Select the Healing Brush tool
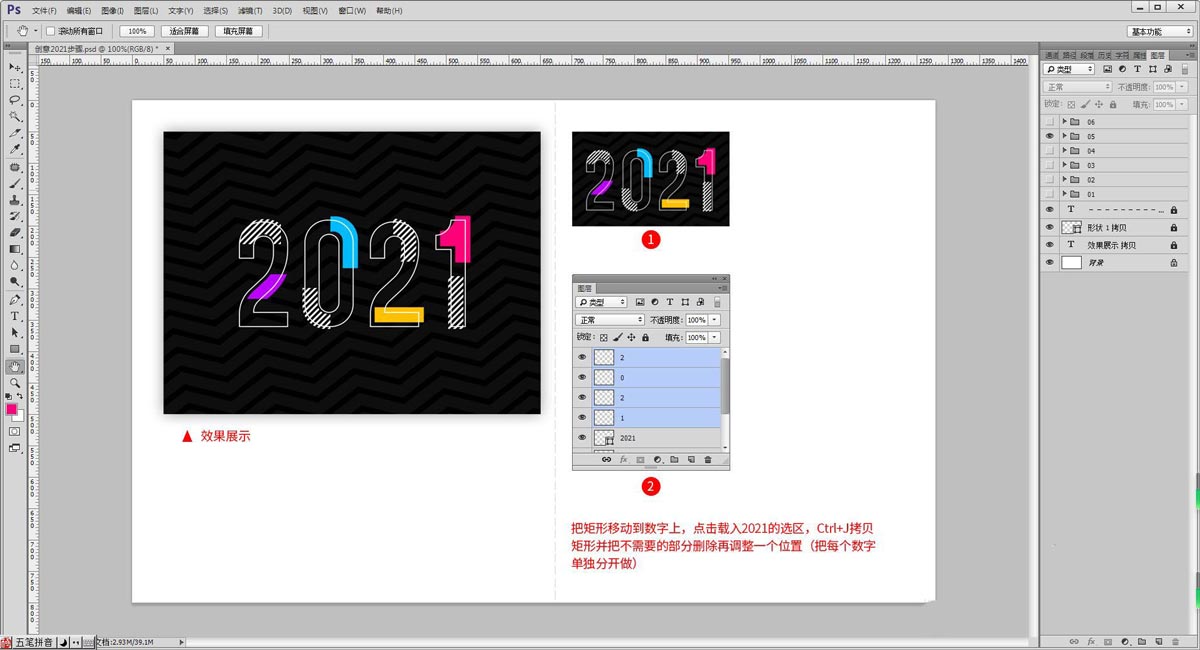Viewport: 1200px width, 650px height. 15,167
